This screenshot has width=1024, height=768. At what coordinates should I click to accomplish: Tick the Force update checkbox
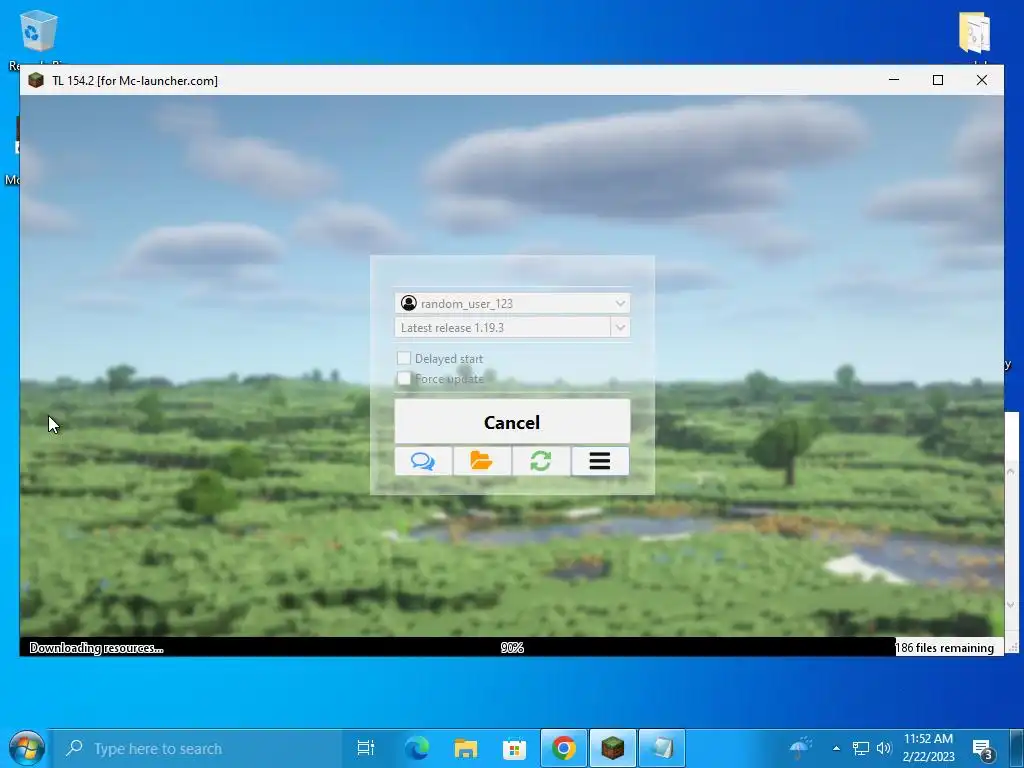(404, 378)
